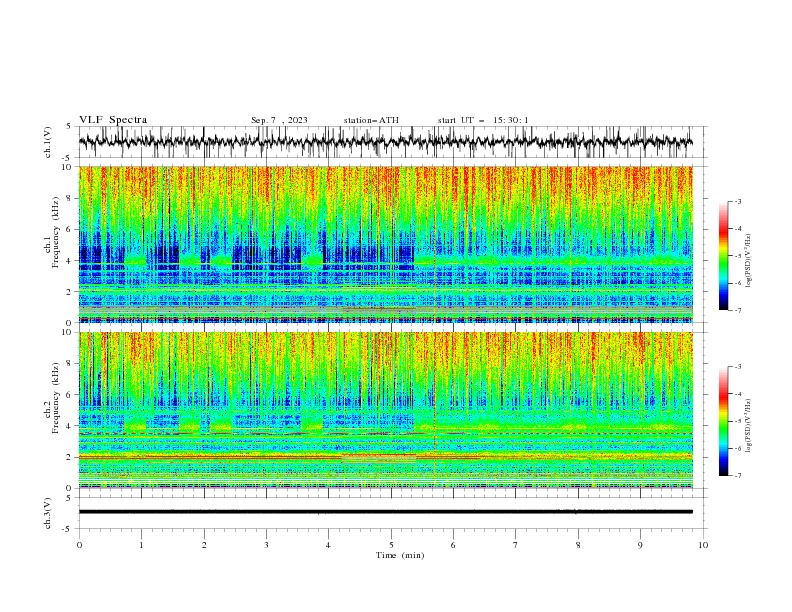
Task: Click the ch.2 spectrogram colorbar
Action: 723,421
